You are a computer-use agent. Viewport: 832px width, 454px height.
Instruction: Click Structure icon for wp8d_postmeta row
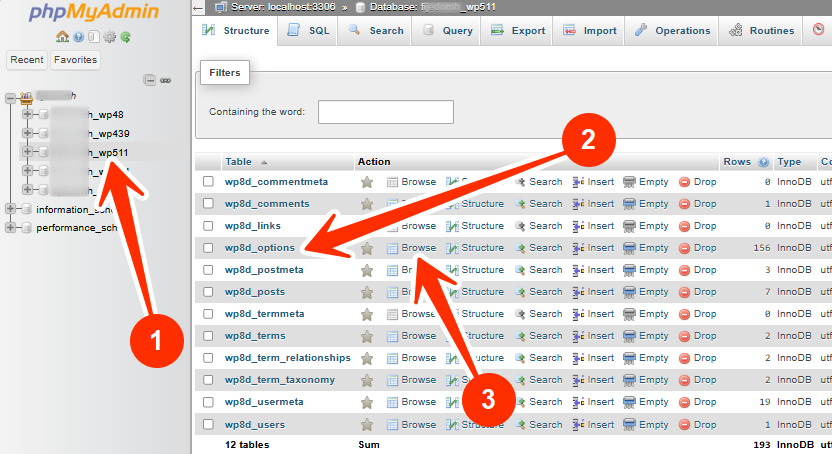click(452, 270)
